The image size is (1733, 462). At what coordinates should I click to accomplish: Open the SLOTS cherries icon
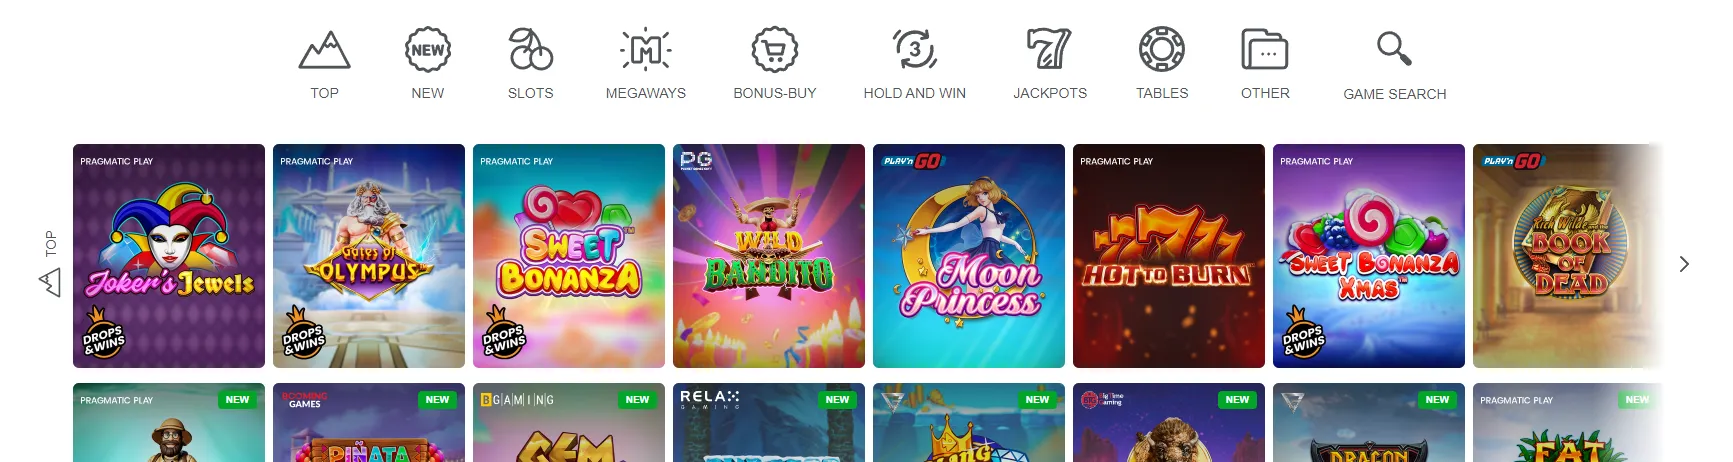click(530, 49)
